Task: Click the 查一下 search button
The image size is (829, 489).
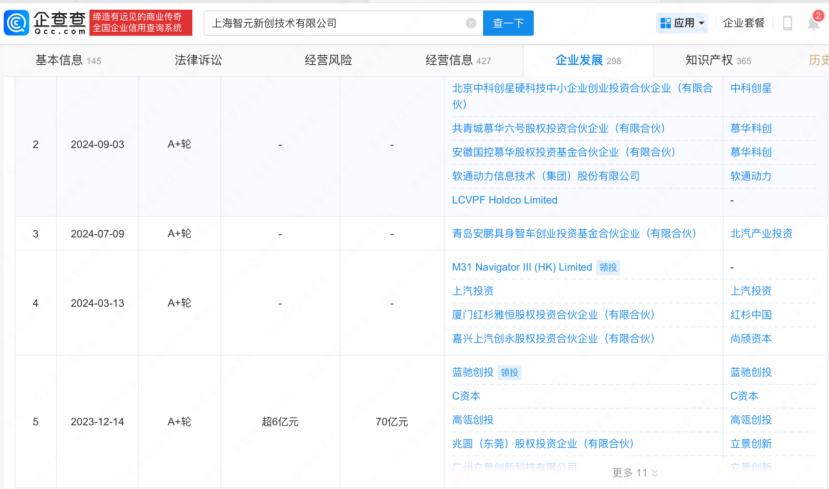Action: 508,23
